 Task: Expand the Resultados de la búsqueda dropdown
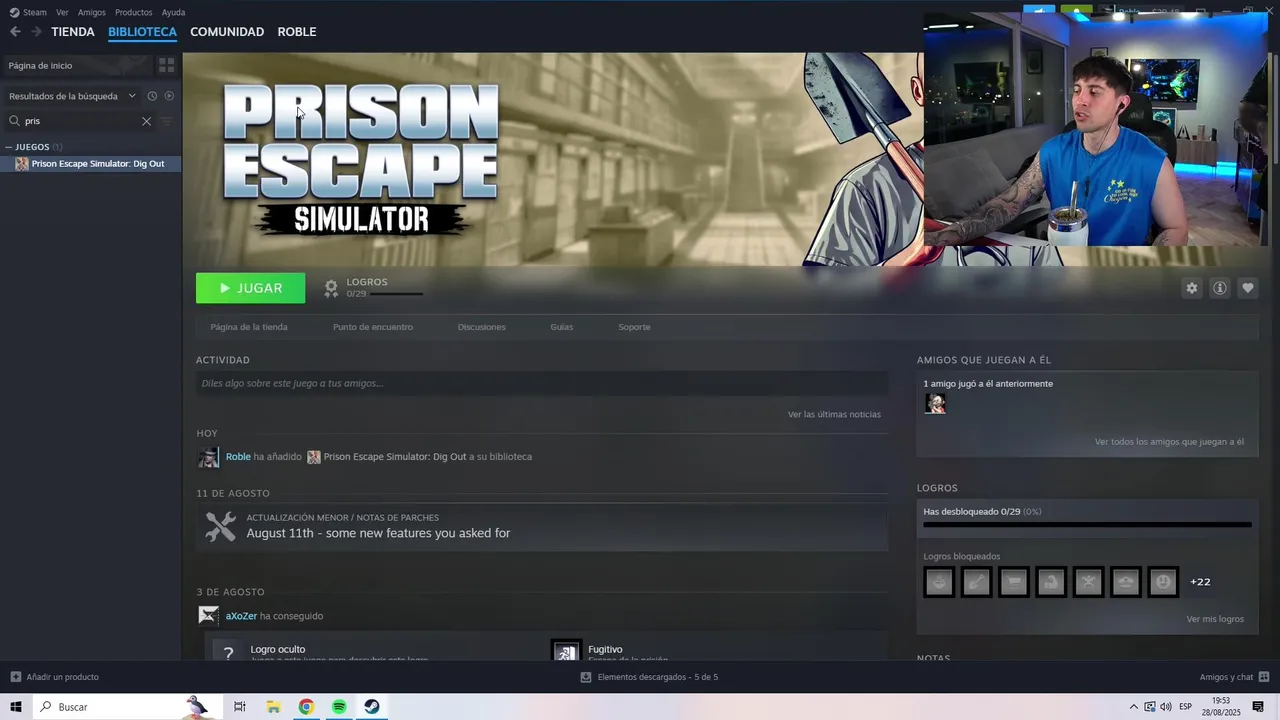coord(72,96)
